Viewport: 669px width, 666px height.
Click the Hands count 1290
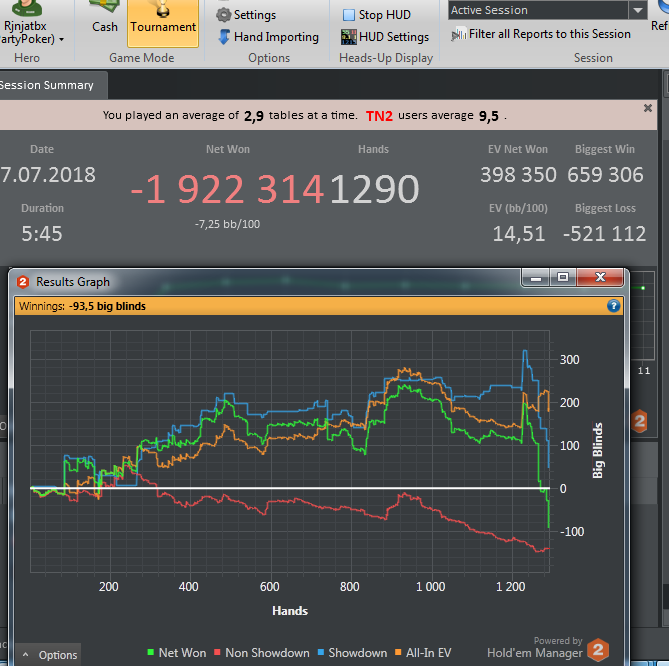click(375, 189)
